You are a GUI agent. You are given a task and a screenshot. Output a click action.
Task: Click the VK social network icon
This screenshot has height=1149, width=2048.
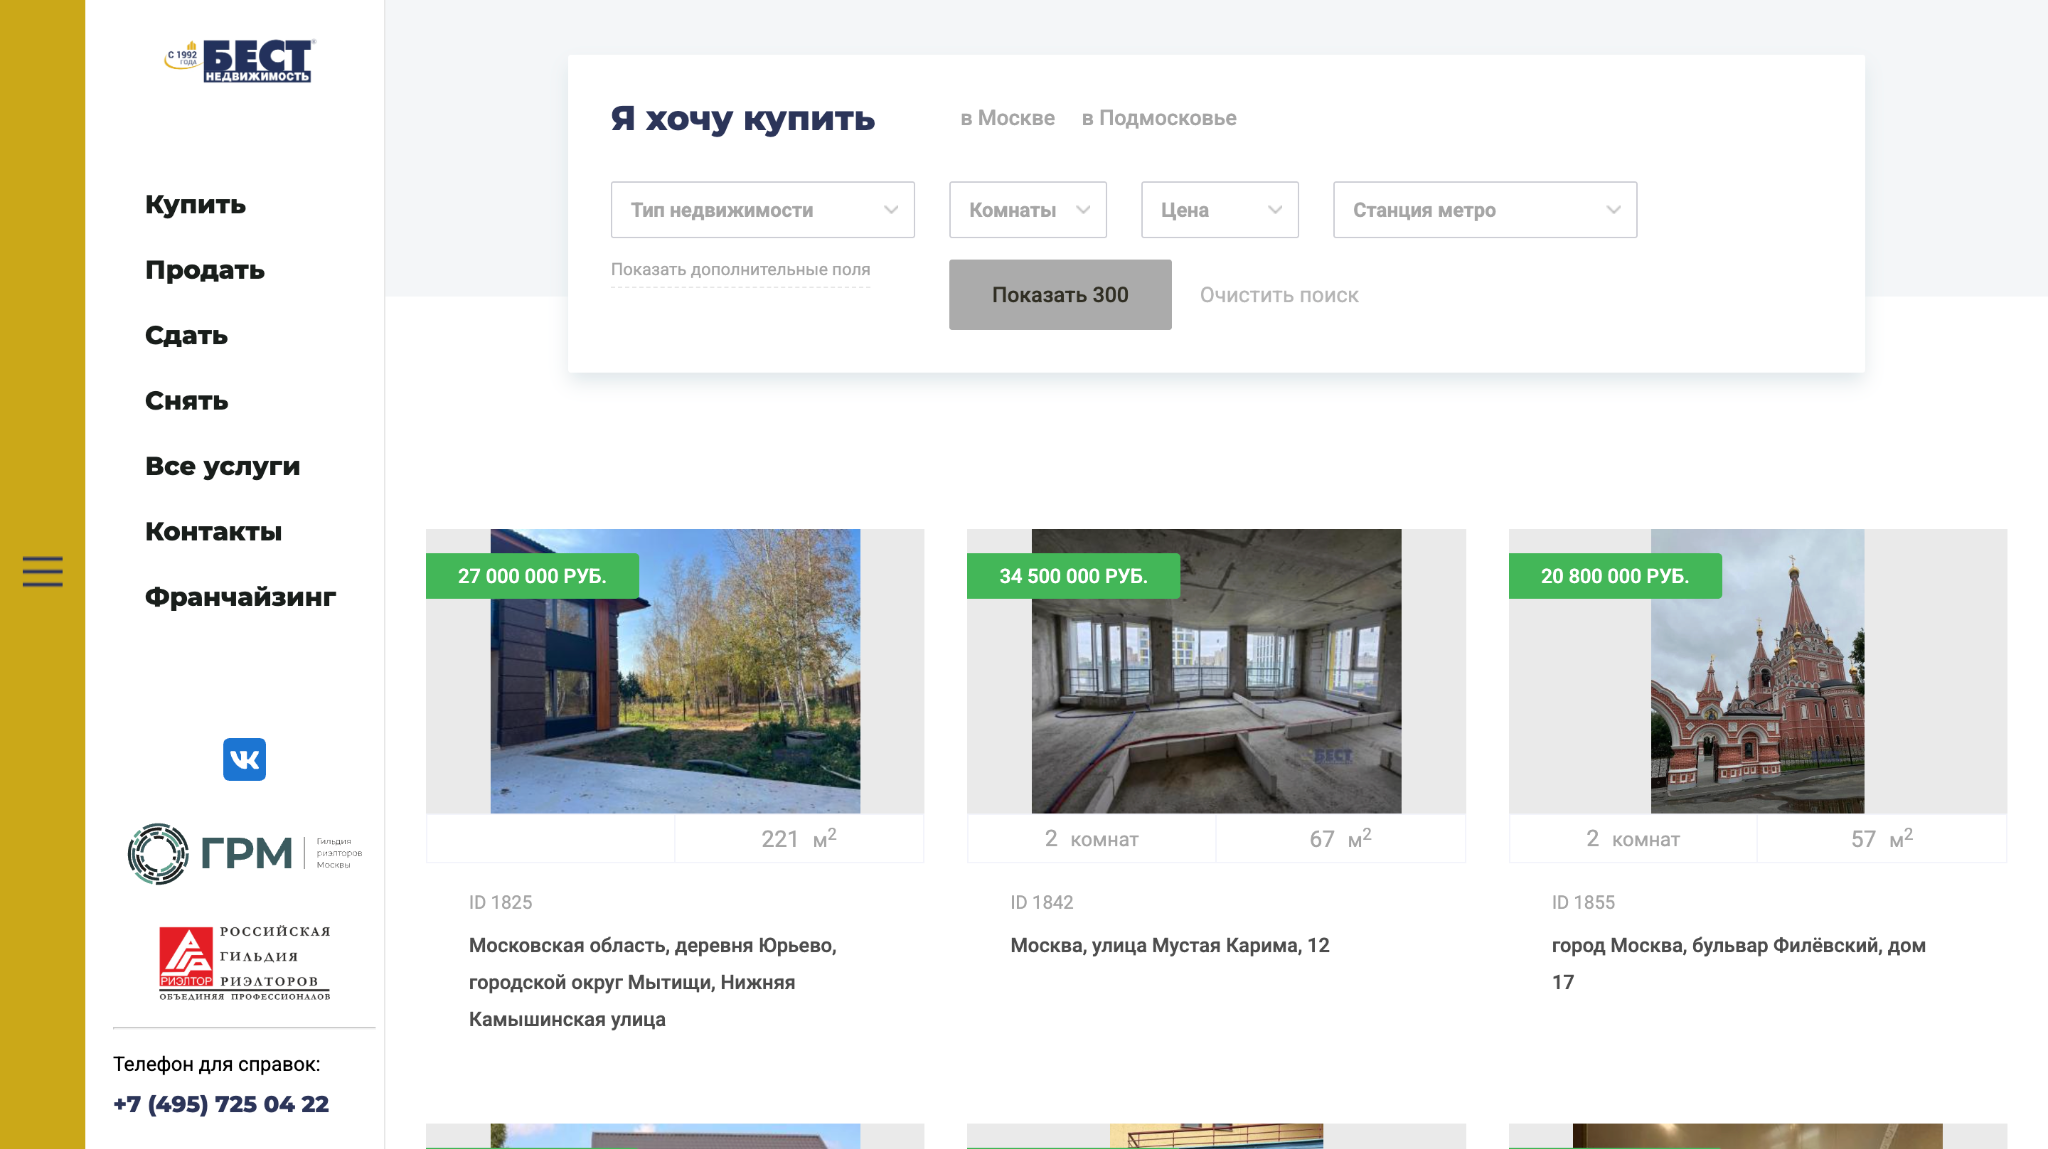244,759
